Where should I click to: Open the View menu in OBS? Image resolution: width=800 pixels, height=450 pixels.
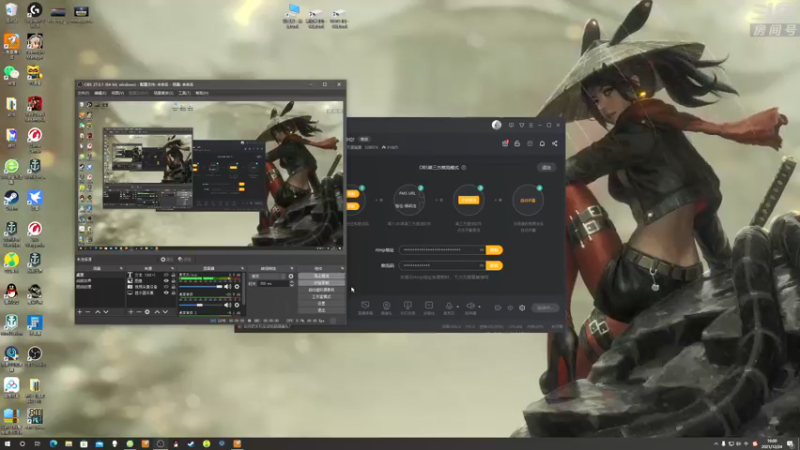tap(117, 93)
